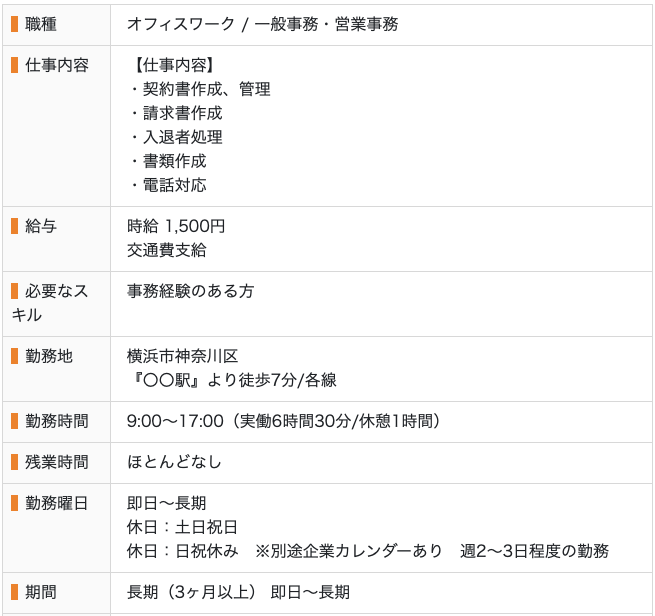Select the 職種 row label
Viewport: 655px width, 616px height.
coord(41,24)
